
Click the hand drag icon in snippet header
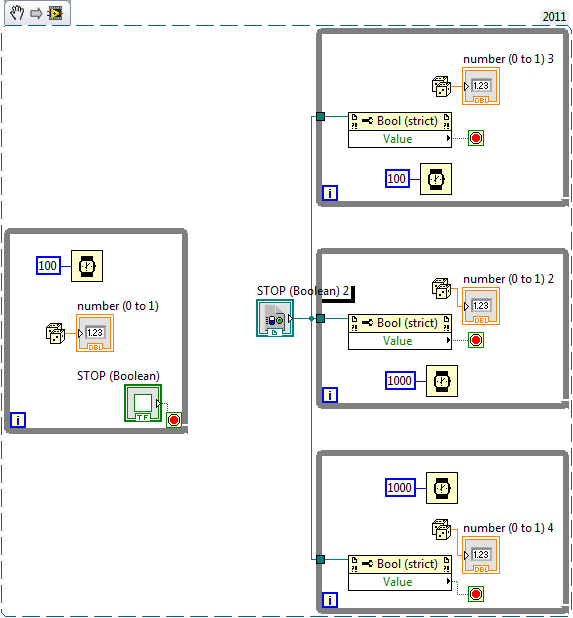(17, 13)
